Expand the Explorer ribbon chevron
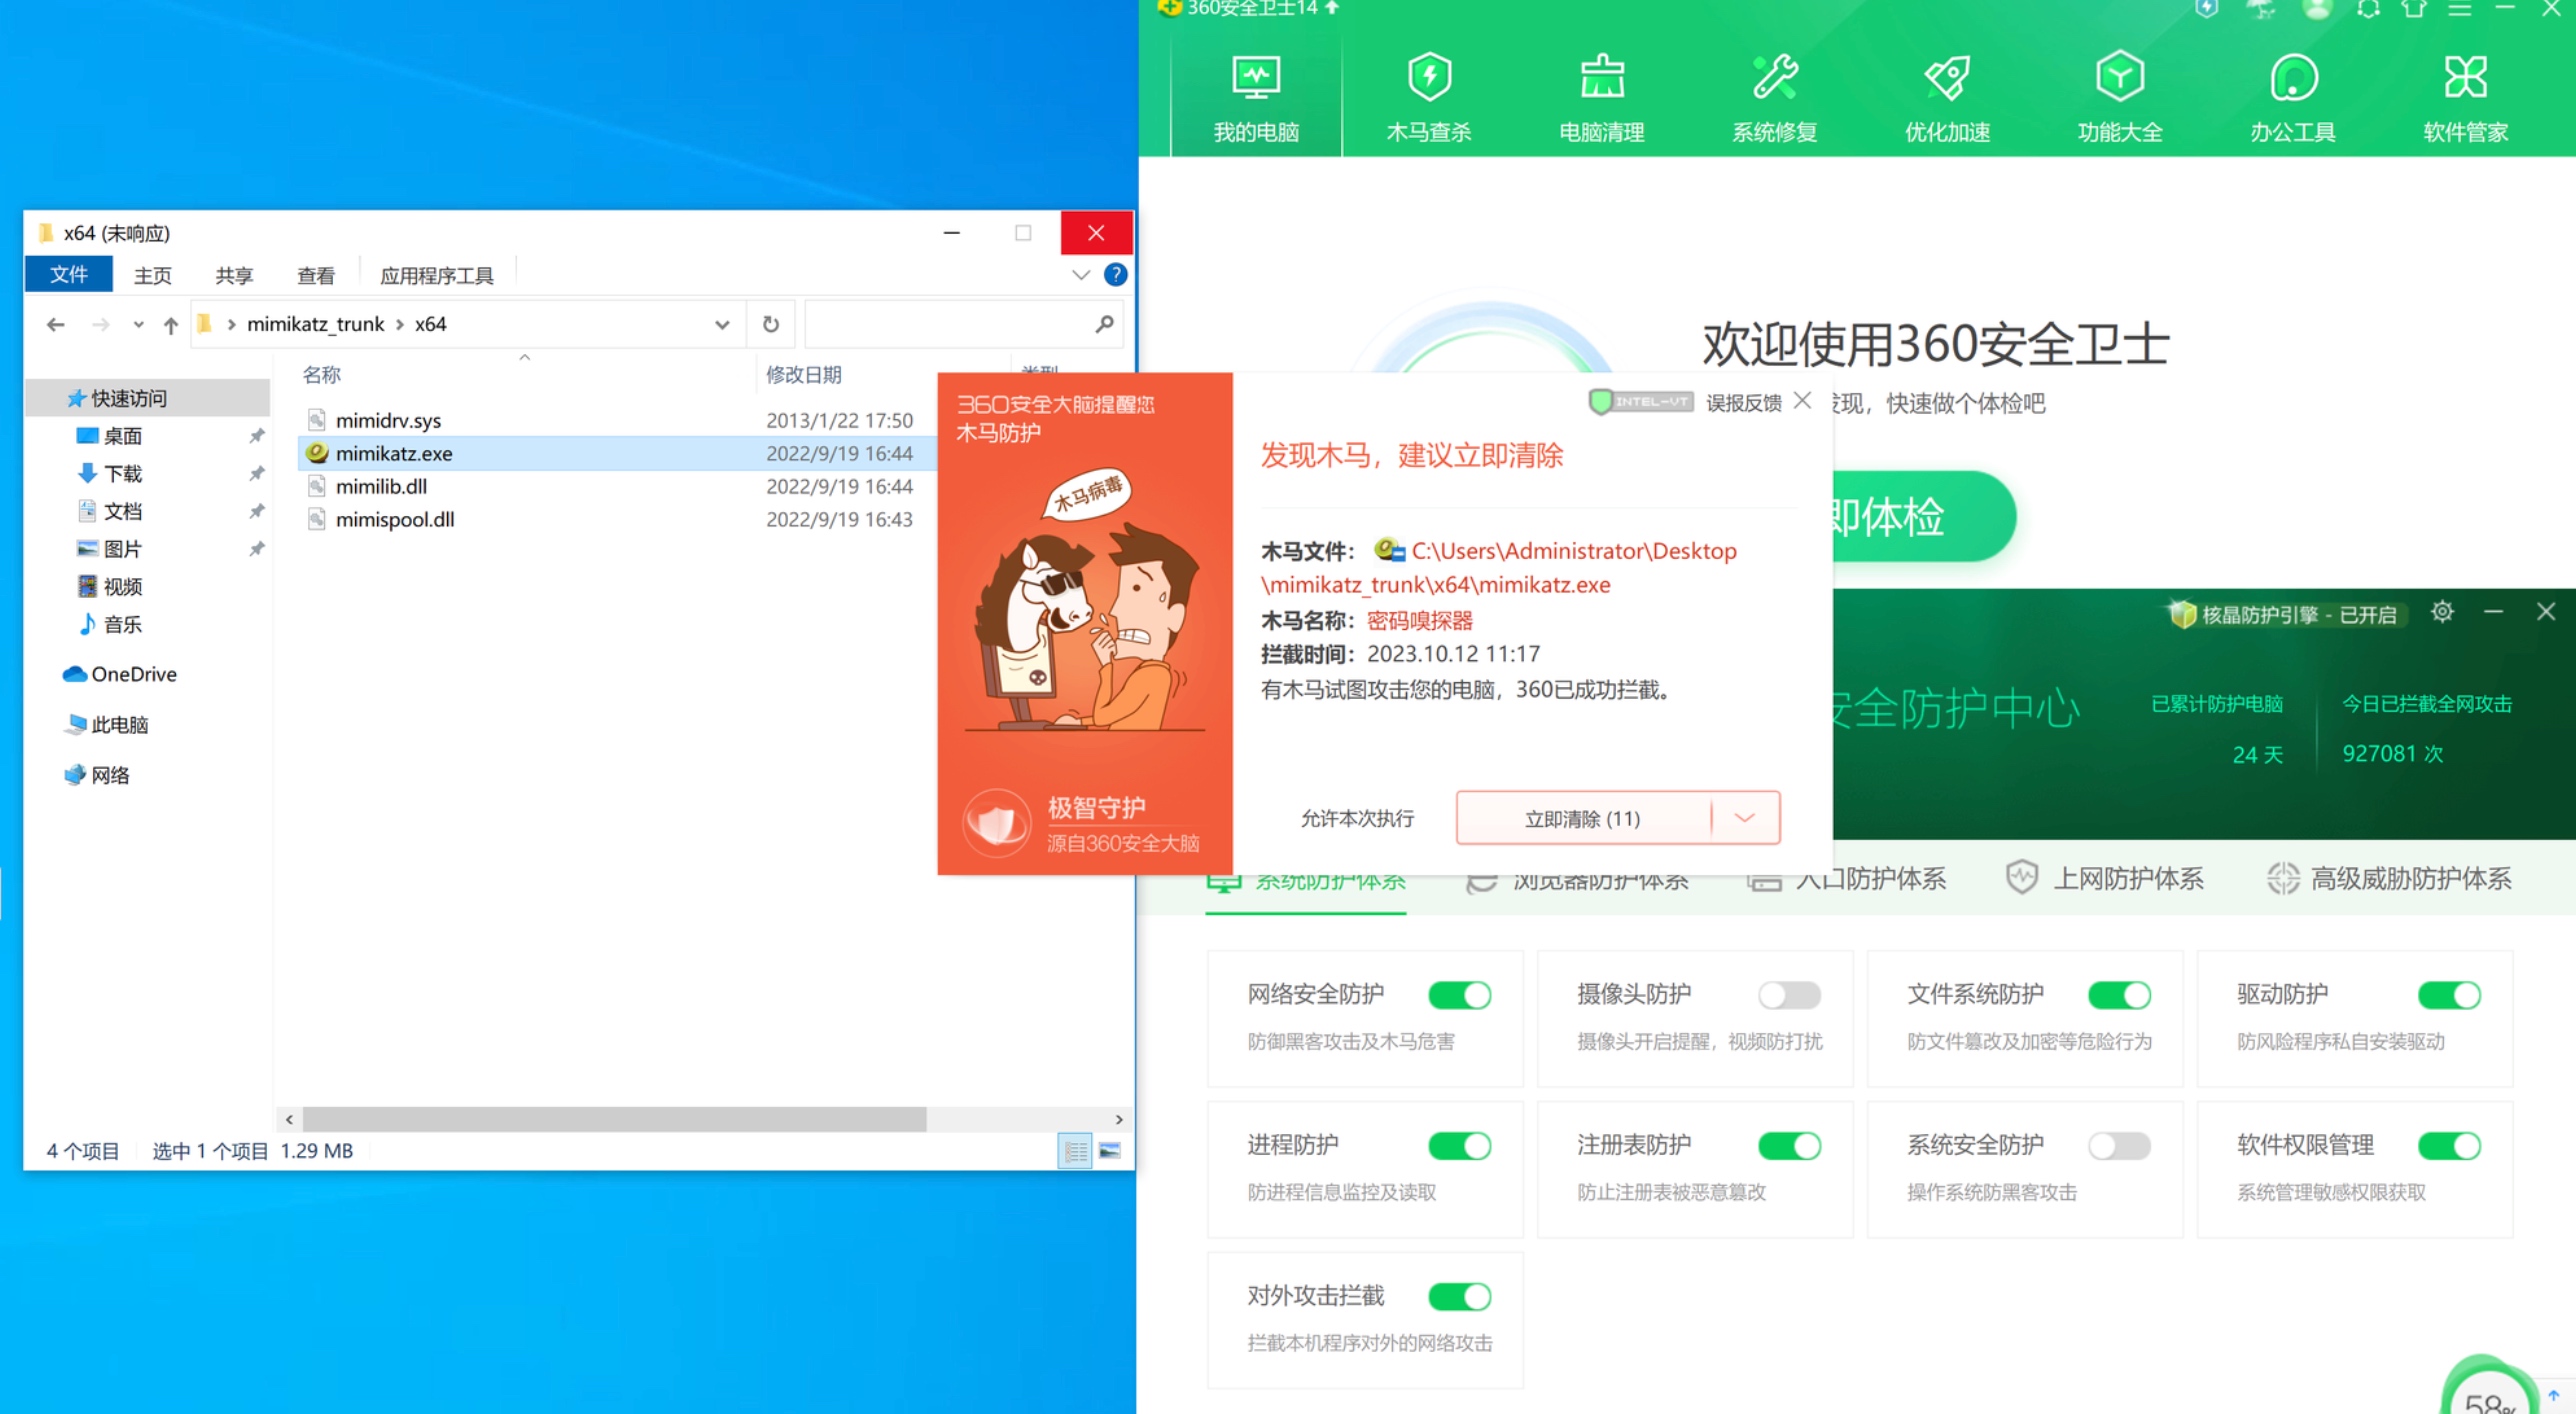Screen dimensions: 2576x1414 coord(1080,275)
